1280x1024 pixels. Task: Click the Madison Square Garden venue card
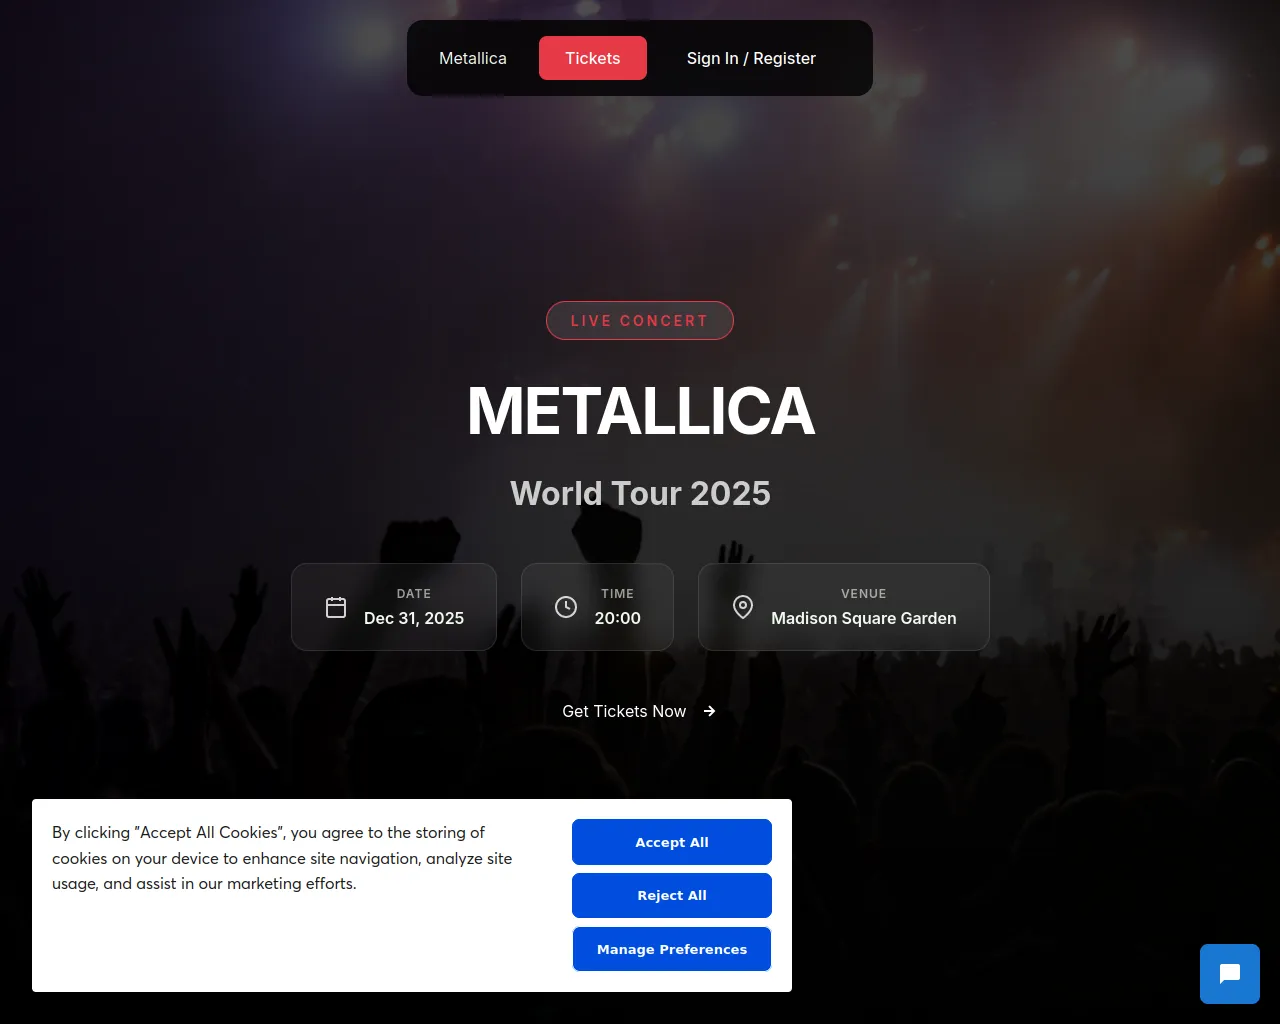click(844, 607)
